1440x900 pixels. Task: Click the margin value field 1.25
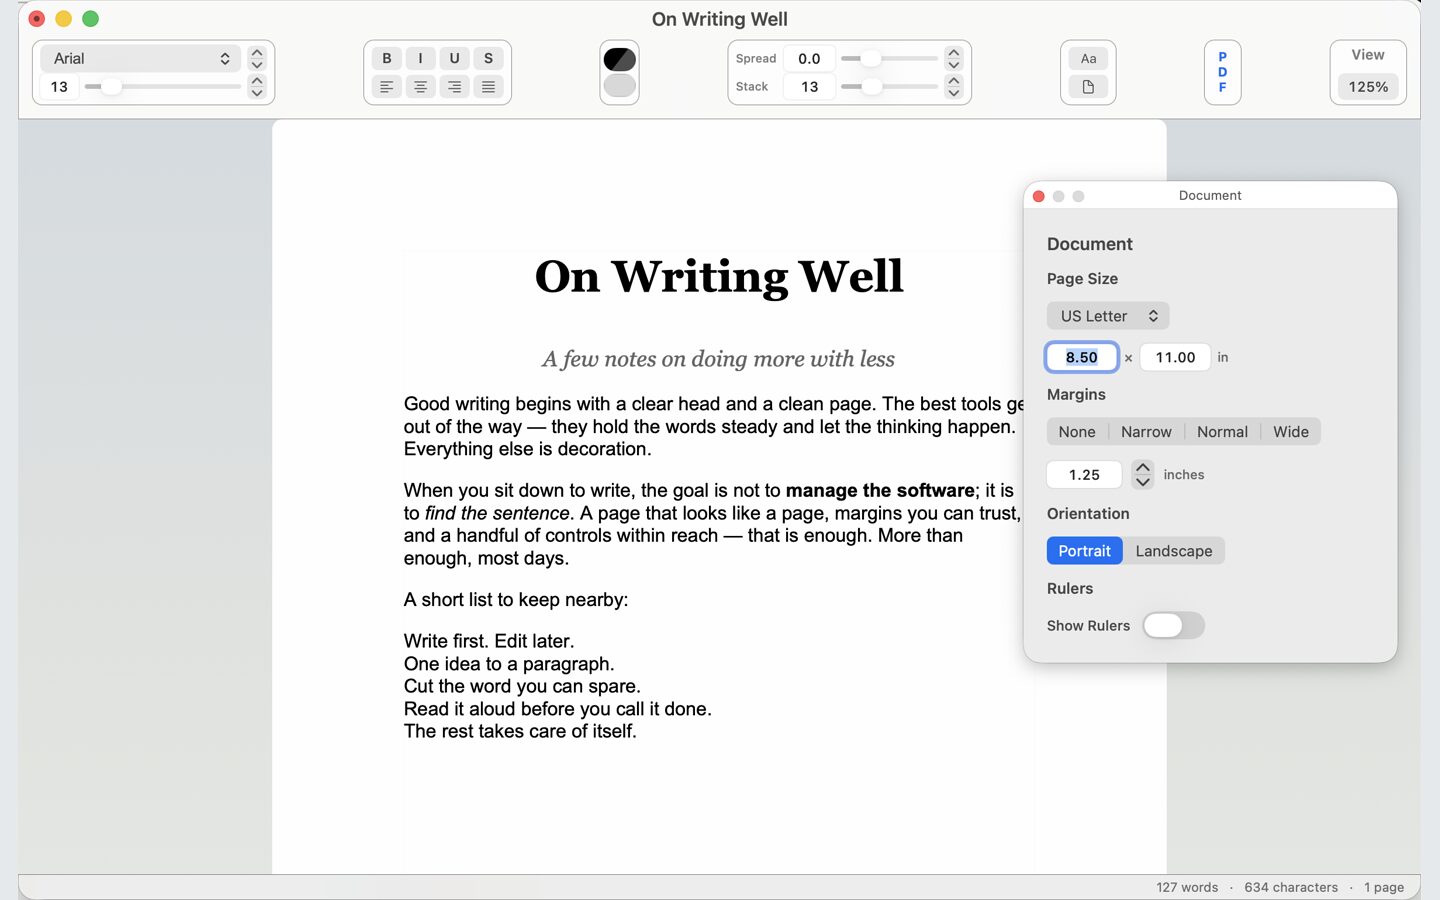tap(1084, 475)
